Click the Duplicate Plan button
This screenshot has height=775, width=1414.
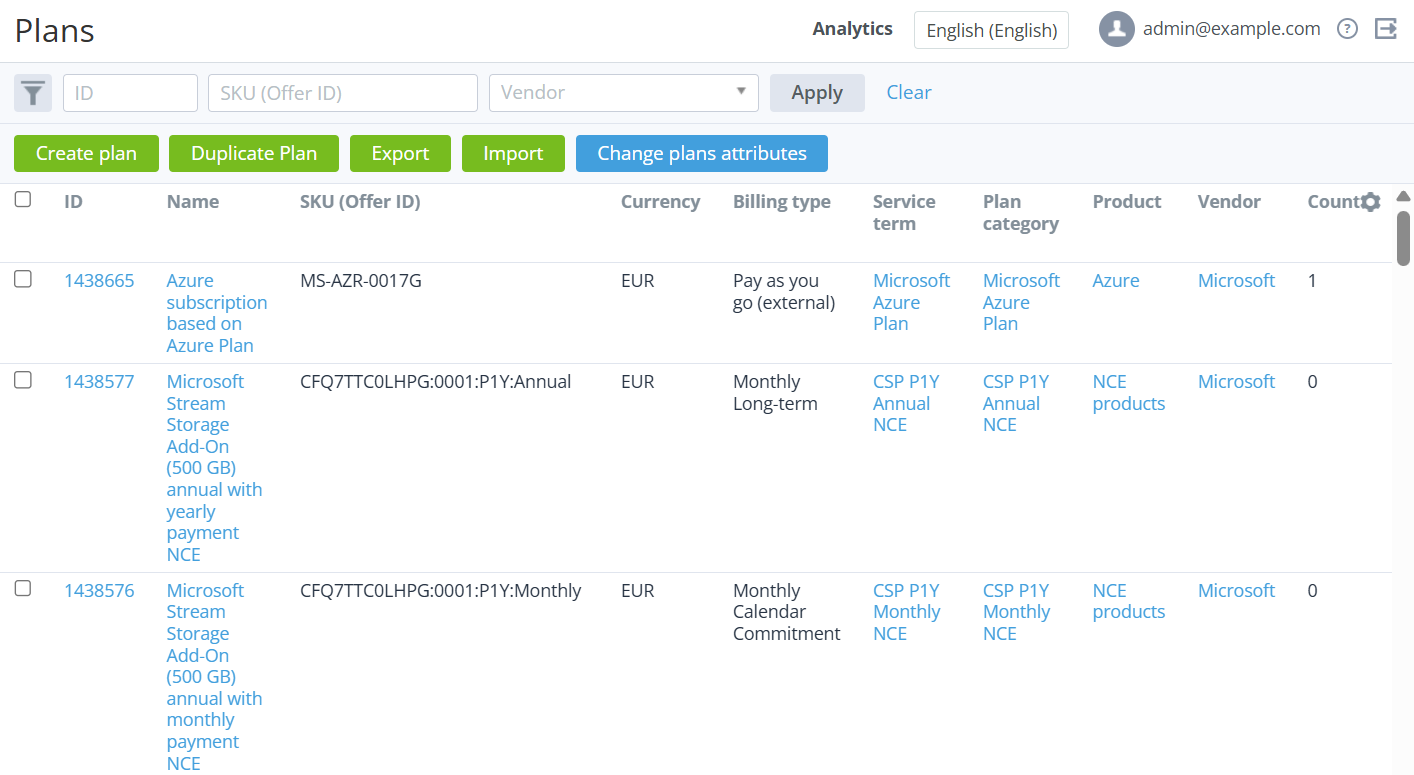[x=254, y=153]
